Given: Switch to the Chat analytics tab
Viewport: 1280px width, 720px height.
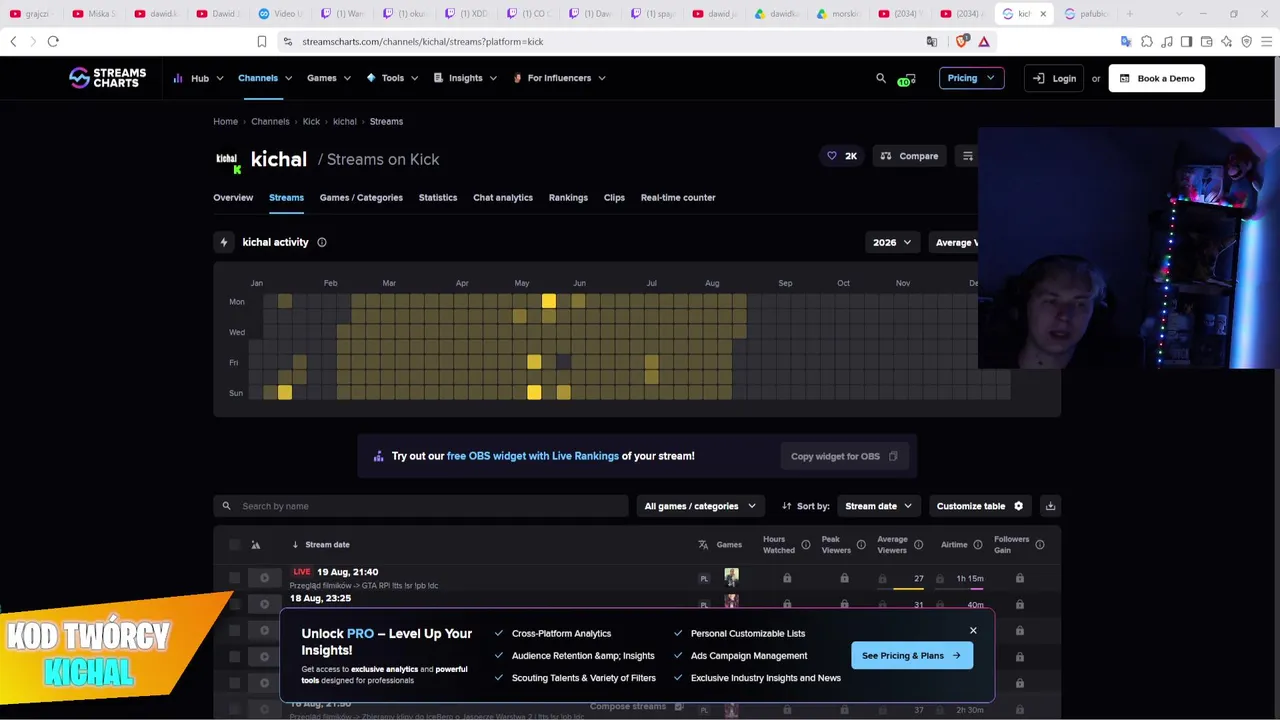Looking at the screenshot, I should point(503,198).
